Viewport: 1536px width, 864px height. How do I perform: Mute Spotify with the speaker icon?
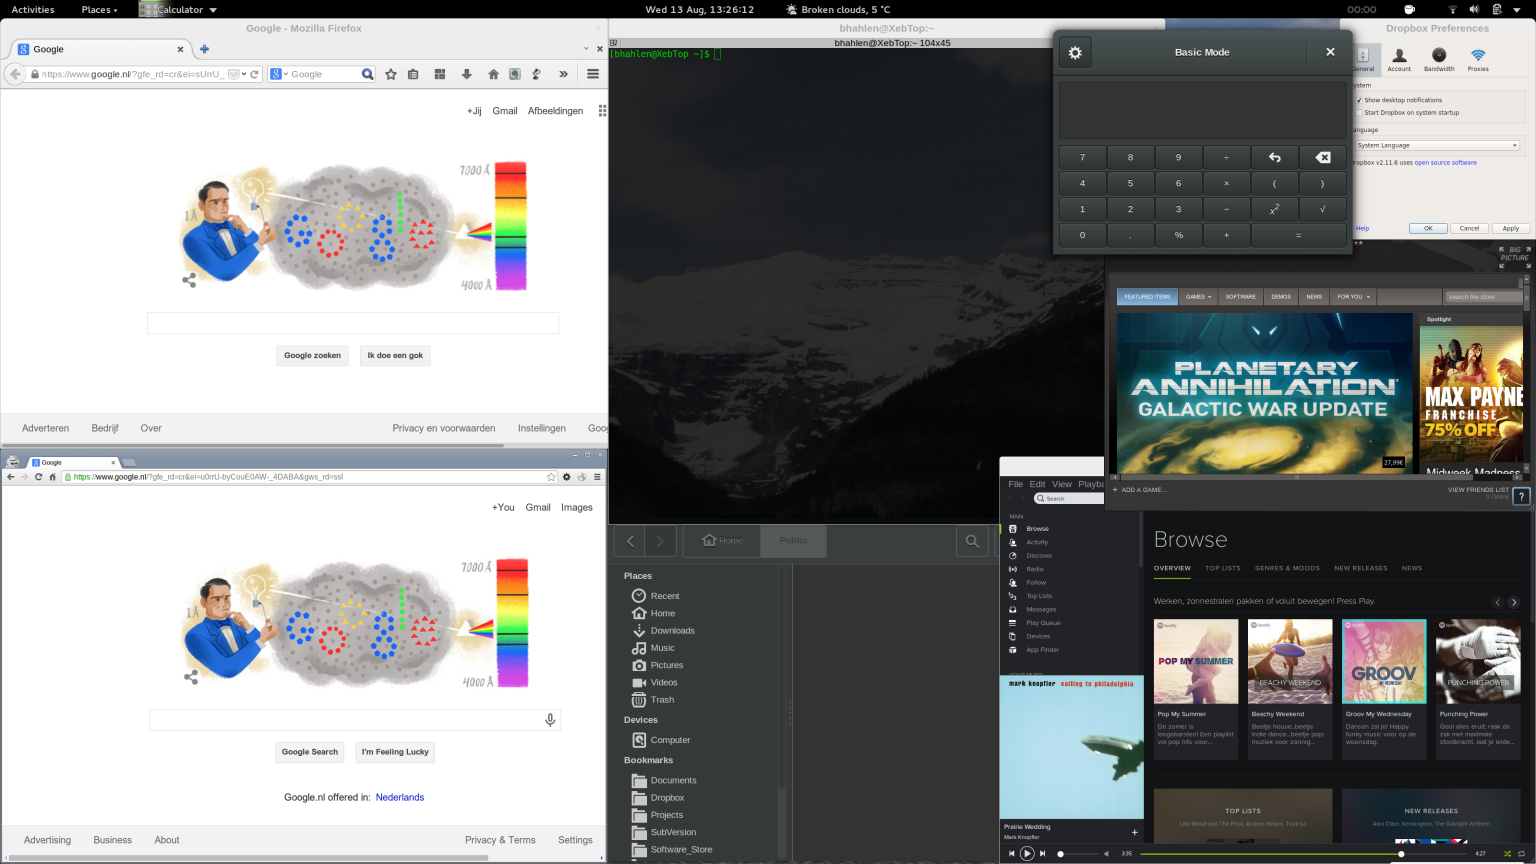[1106, 854]
